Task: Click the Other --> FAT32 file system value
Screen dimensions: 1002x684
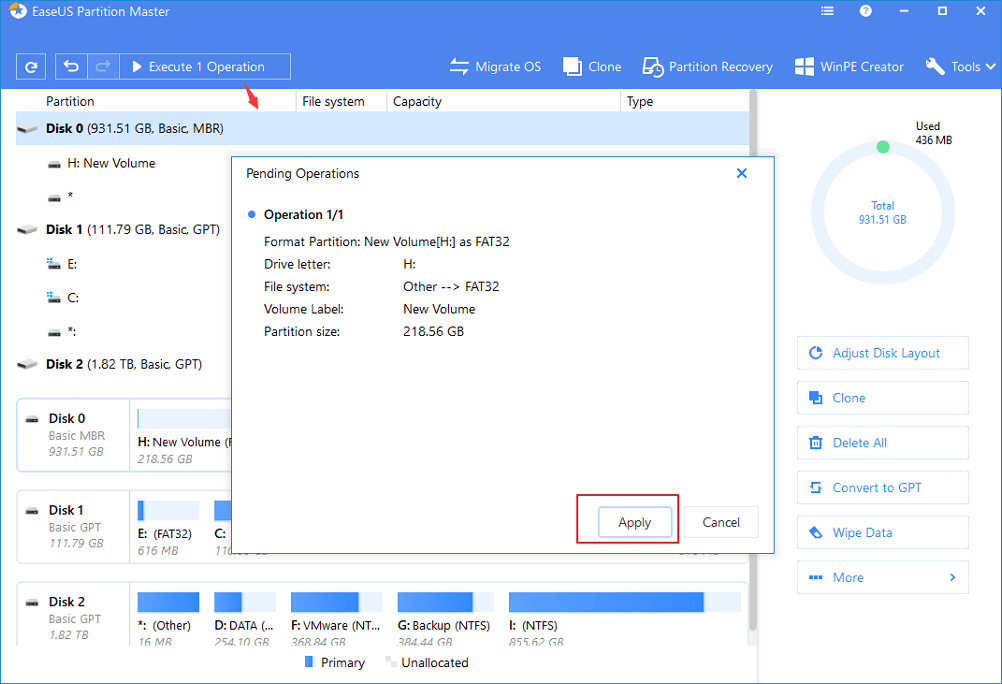Action: pyautogui.click(x=451, y=287)
